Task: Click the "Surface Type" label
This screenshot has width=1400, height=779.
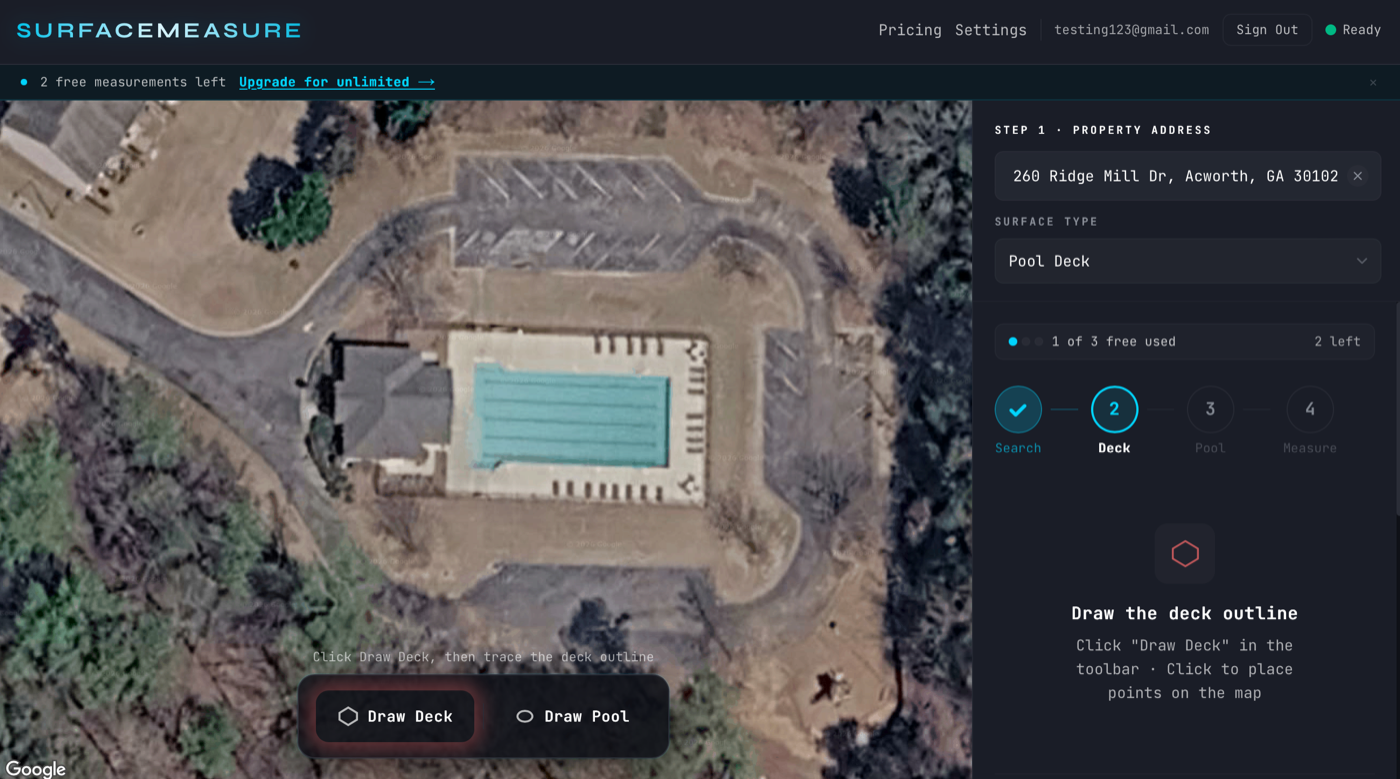Action: pos(1047,221)
